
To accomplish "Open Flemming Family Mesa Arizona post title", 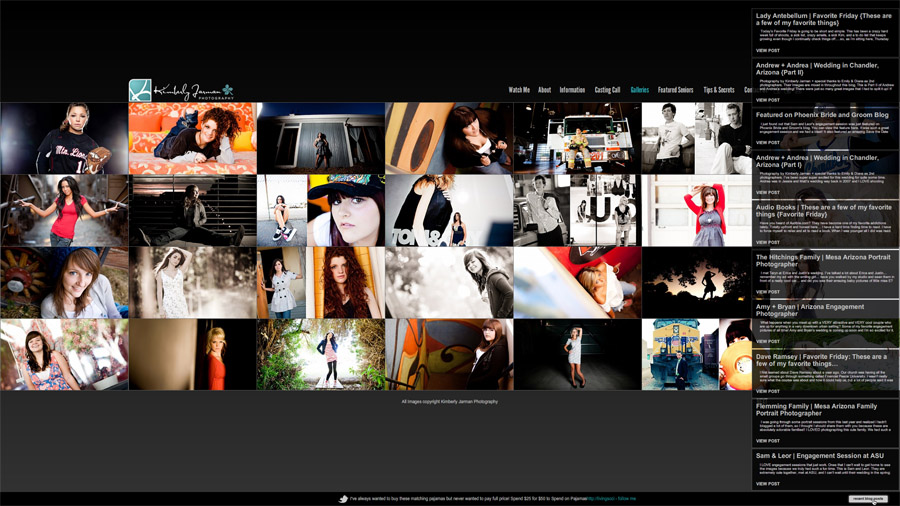I will [x=816, y=410].
